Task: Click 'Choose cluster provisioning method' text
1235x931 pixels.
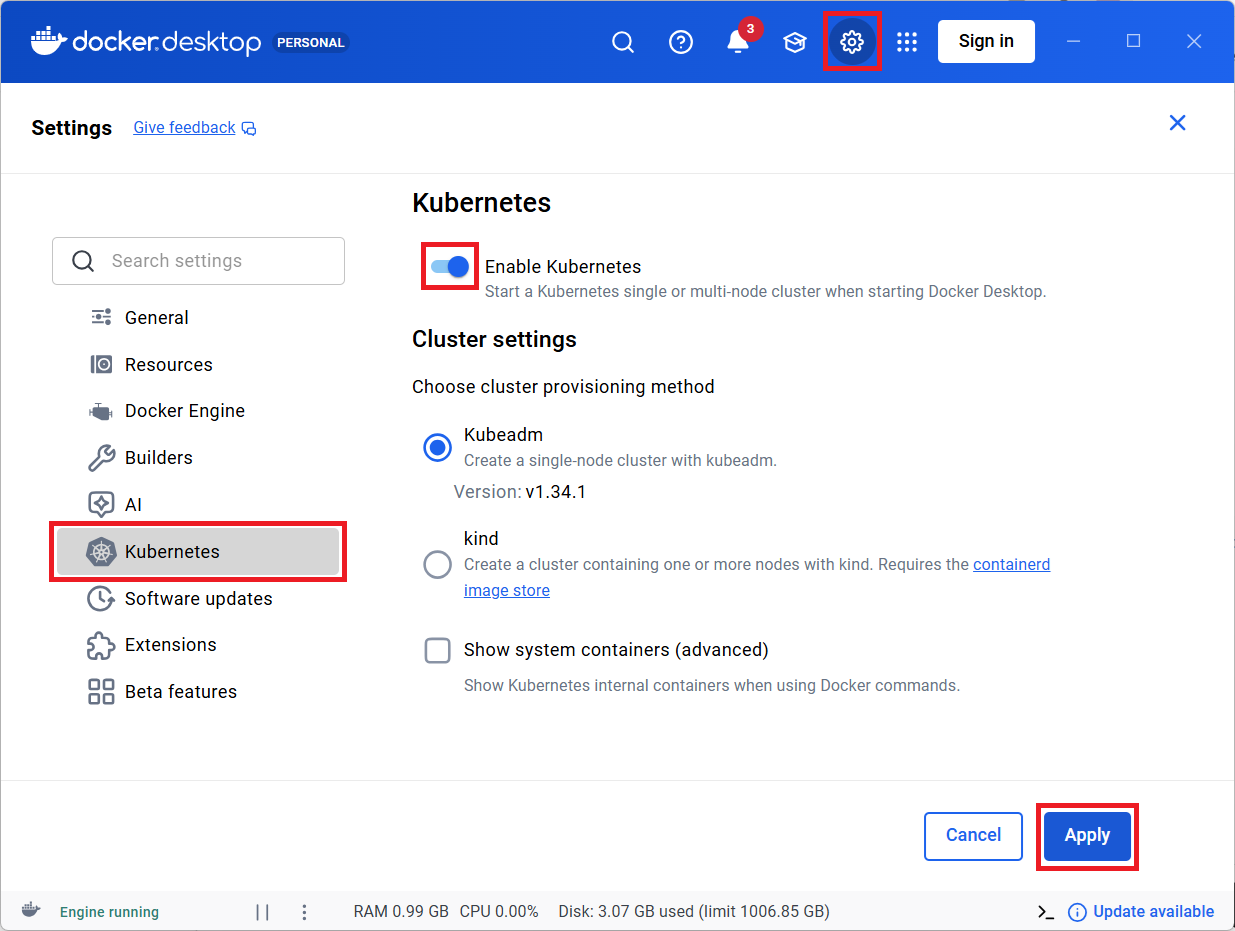Action: point(563,387)
